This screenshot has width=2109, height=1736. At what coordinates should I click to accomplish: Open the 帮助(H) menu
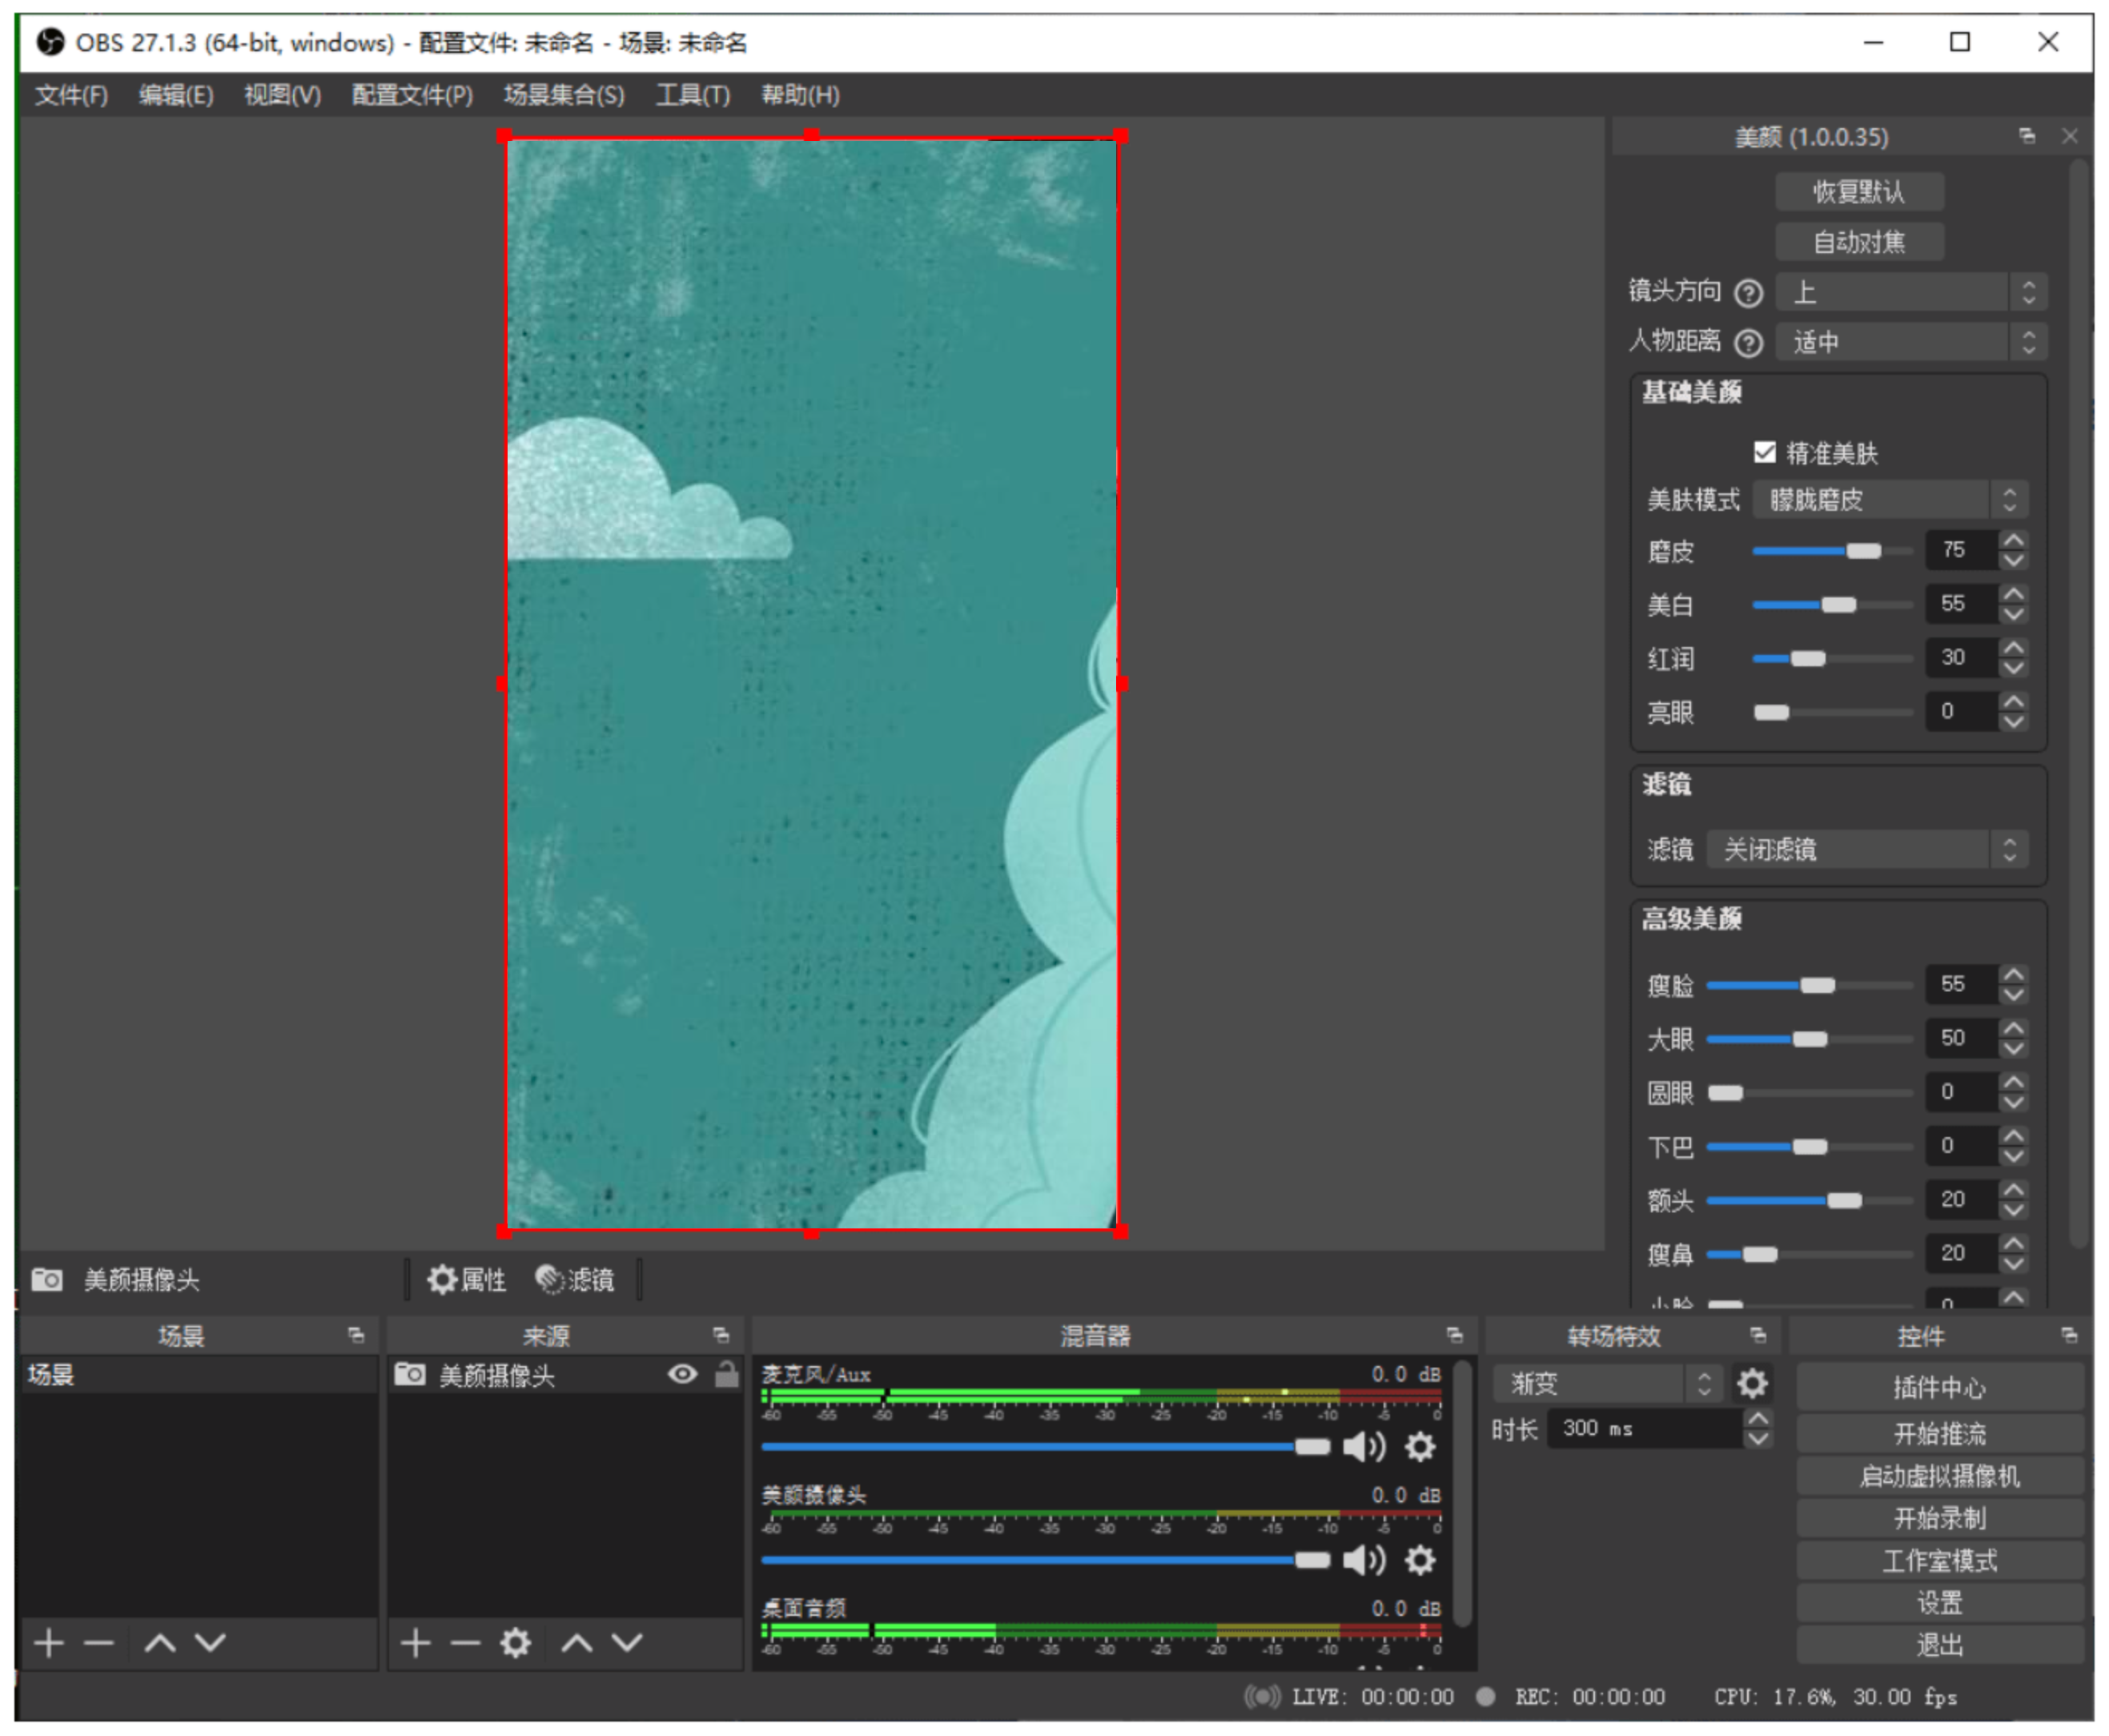[x=800, y=95]
